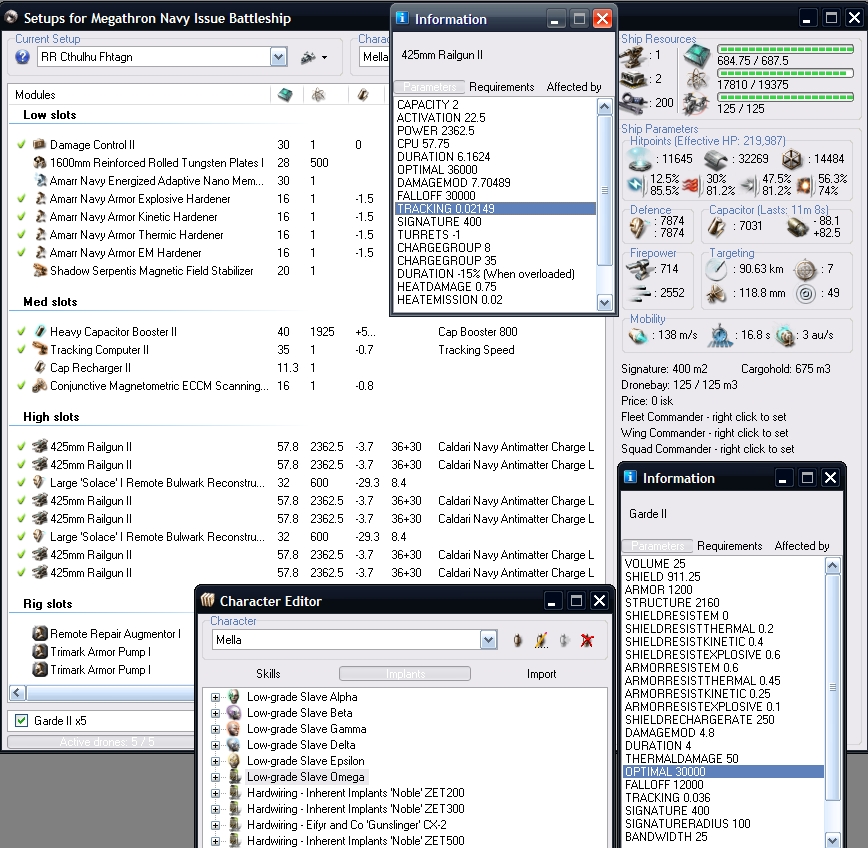Click left arrow of modules horizontal scrollbar
The image size is (868, 848).
click(x=17, y=692)
